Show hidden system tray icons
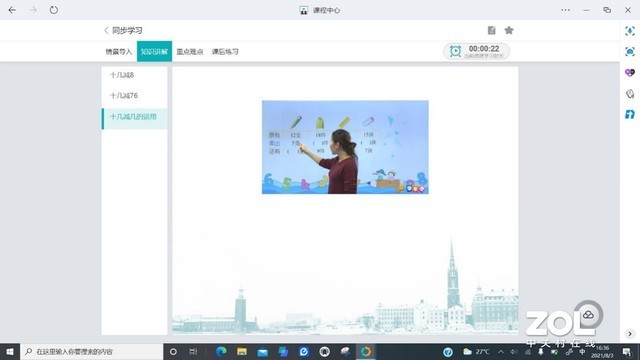This screenshot has width=640, height=360. point(501,351)
